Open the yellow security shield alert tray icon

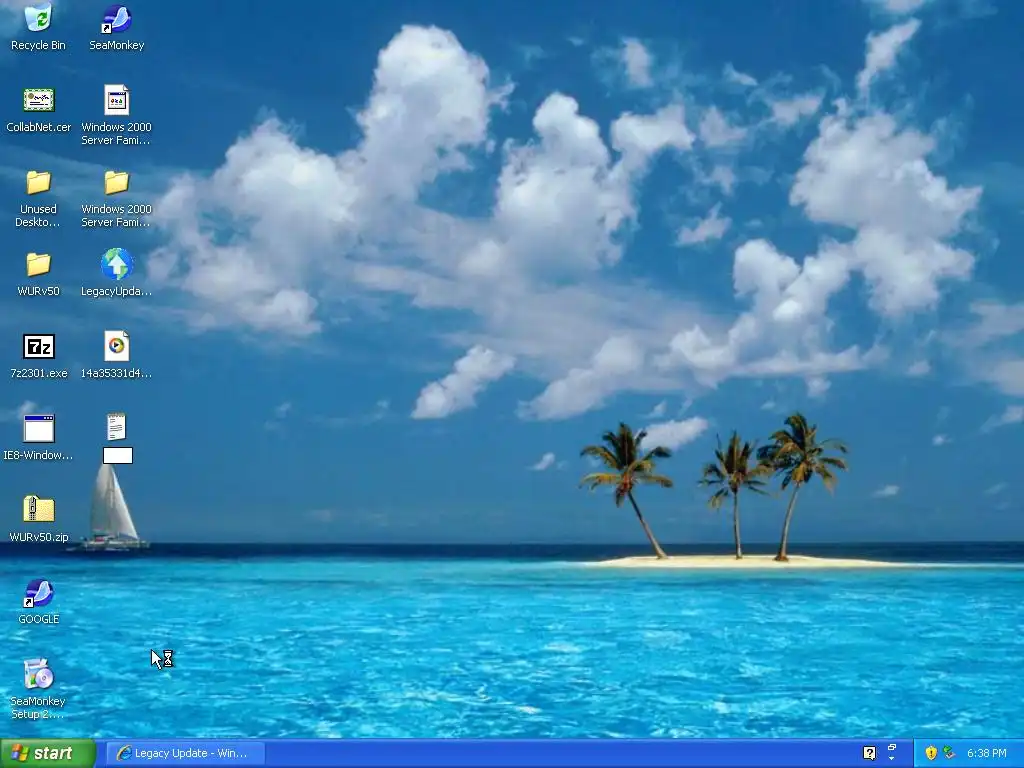(931, 753)
